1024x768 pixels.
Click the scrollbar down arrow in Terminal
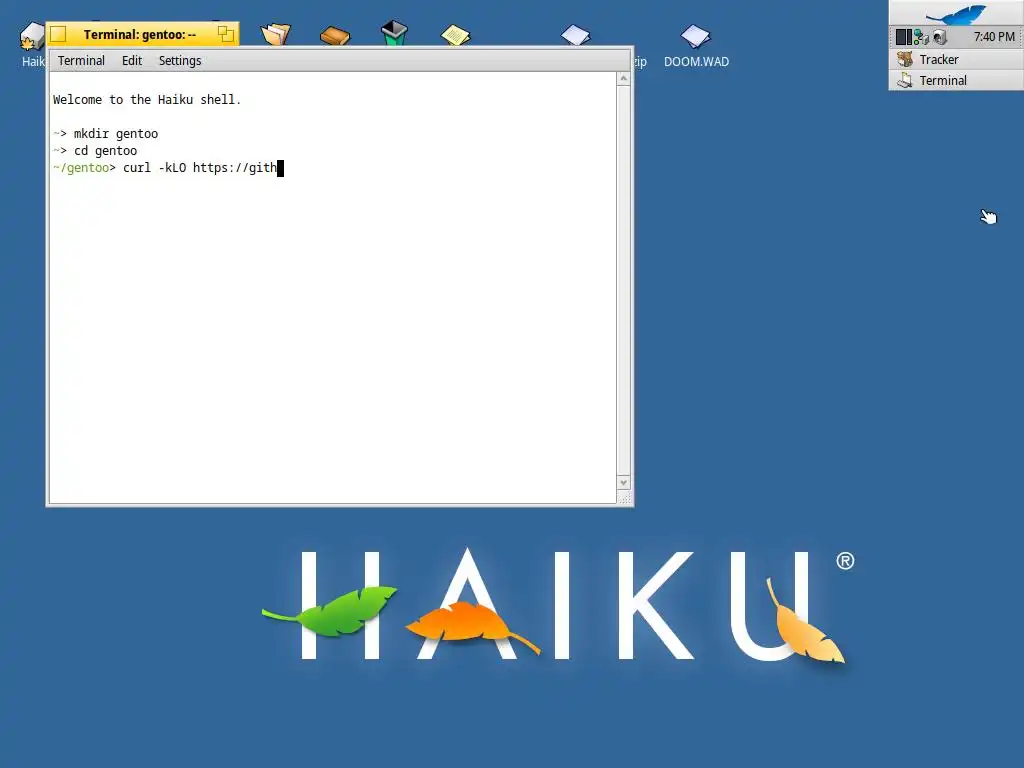tap(623, 483)
